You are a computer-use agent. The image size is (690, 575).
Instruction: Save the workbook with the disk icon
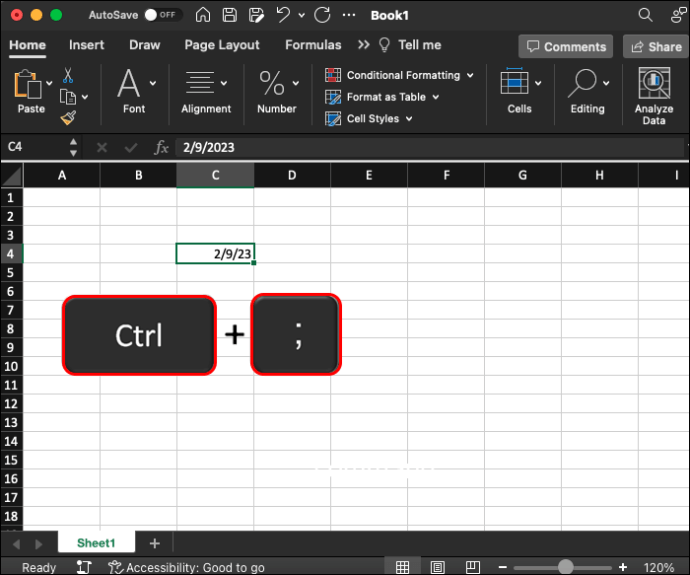tap(229, 15)
